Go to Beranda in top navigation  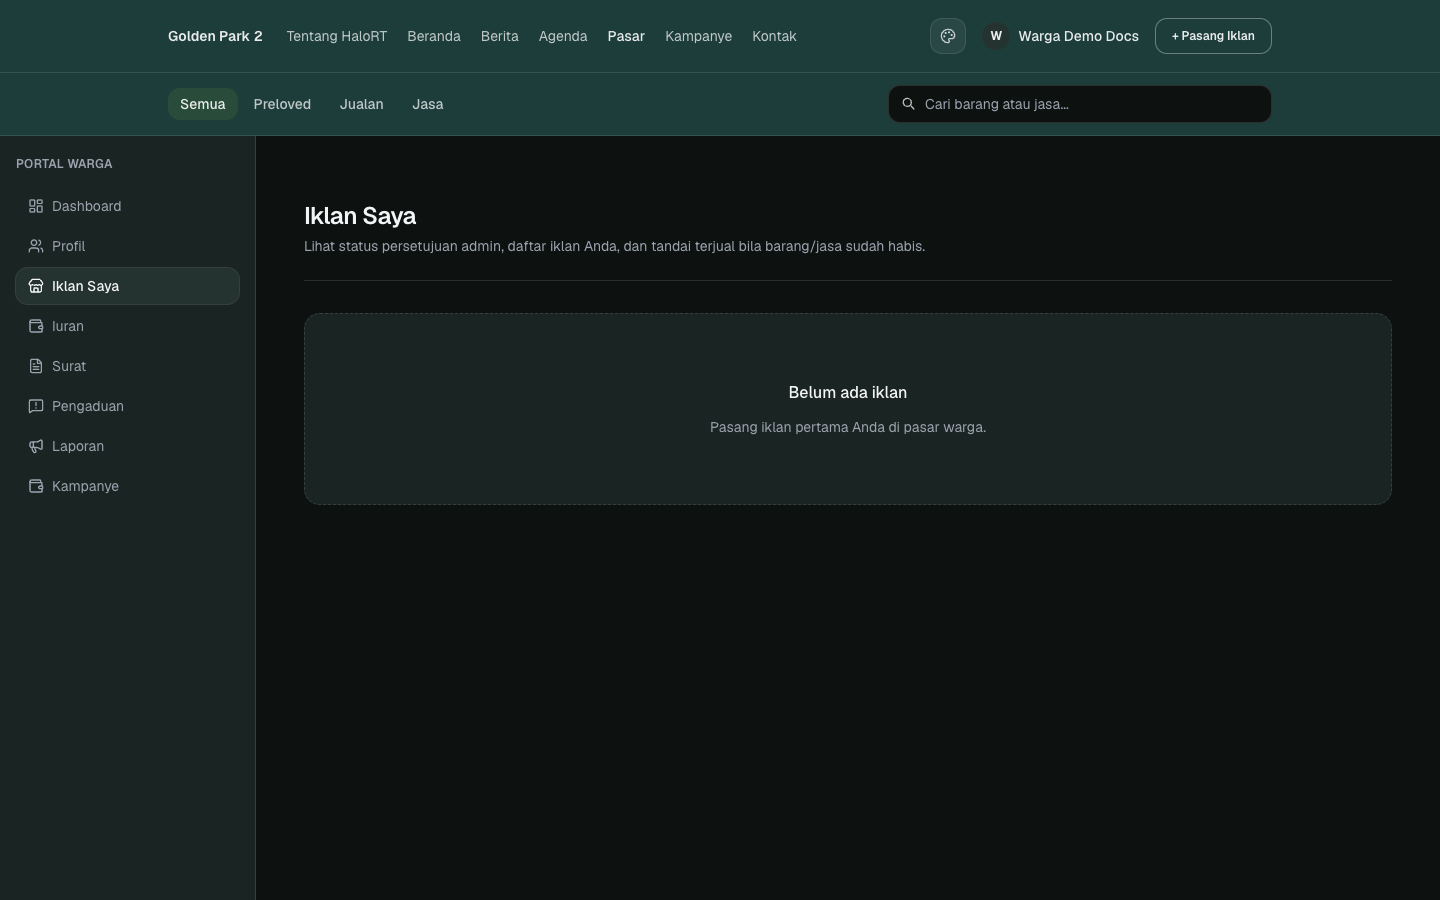click(x=434, y=36)
